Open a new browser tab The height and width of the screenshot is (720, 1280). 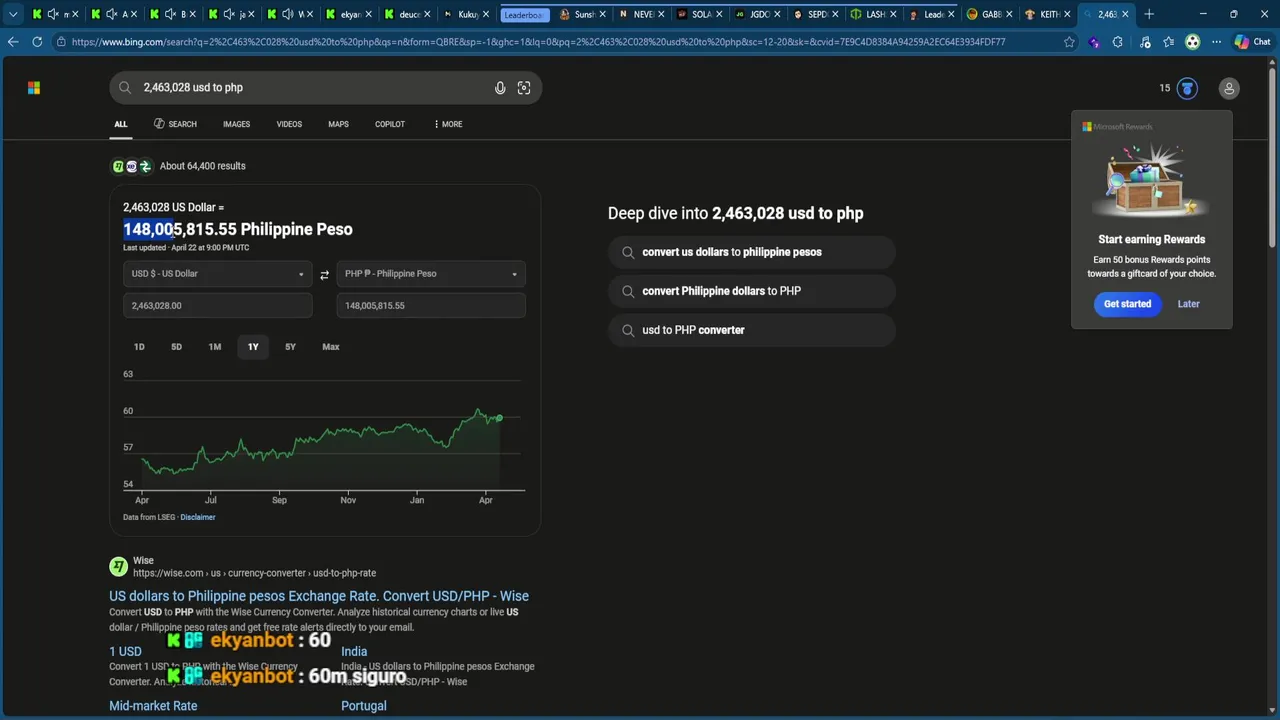pos(1149,14)
